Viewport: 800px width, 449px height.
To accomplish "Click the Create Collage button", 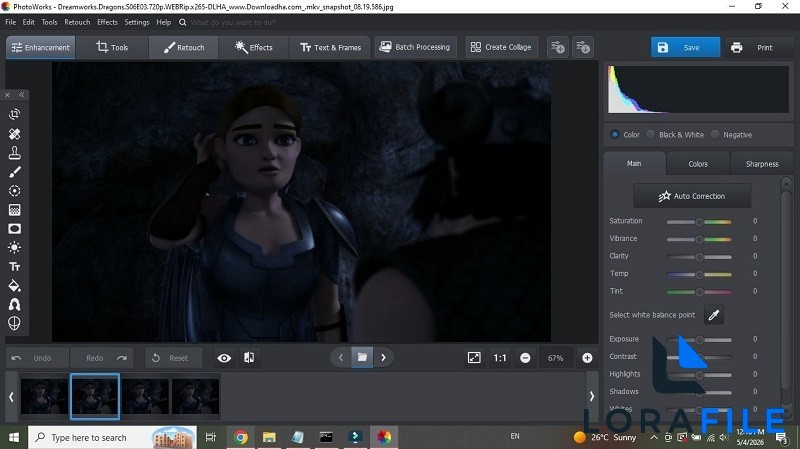I will [x=501, y=47].
